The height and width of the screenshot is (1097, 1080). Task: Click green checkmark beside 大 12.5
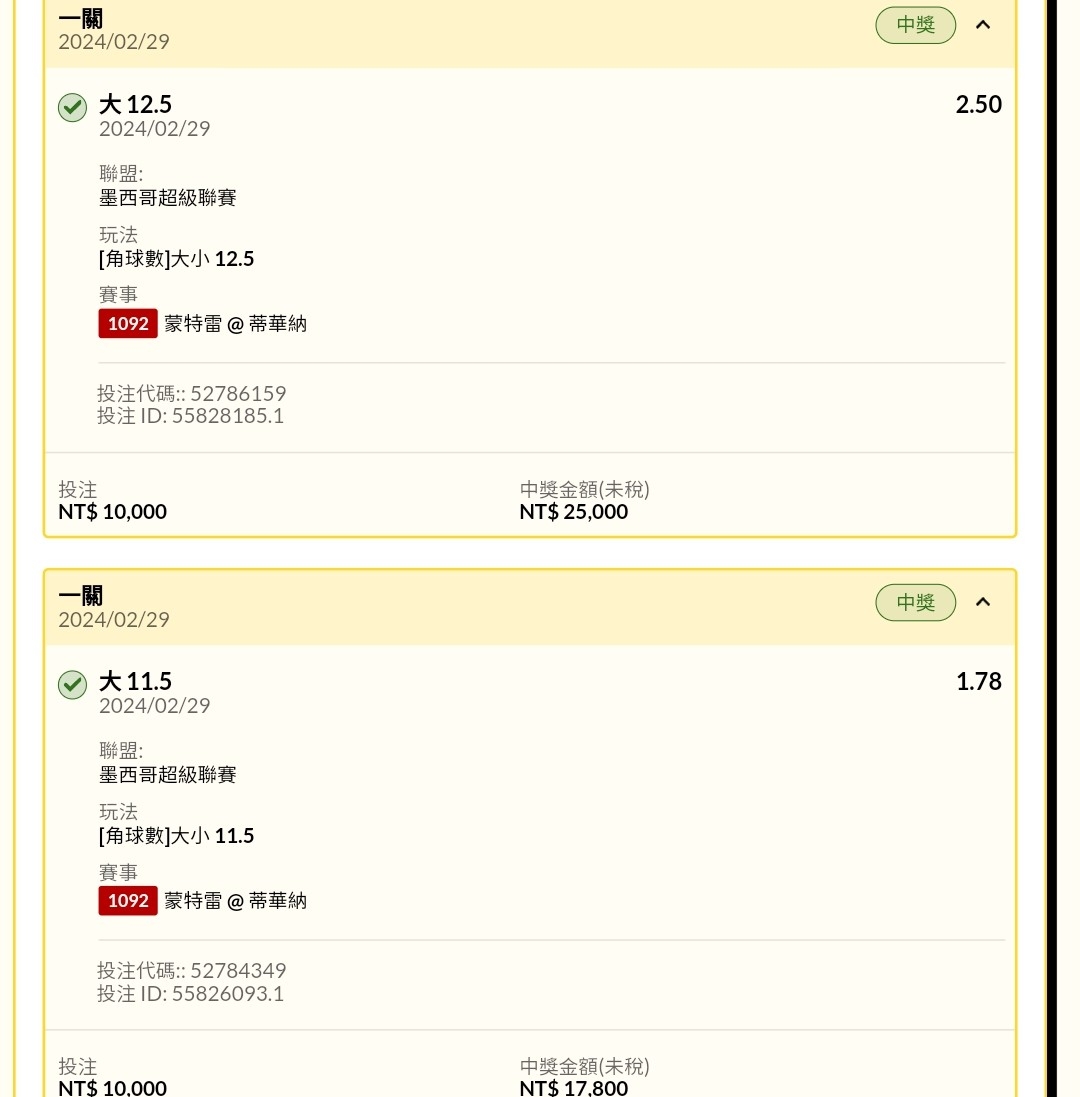pyautogui.click(x=72, y=107)
